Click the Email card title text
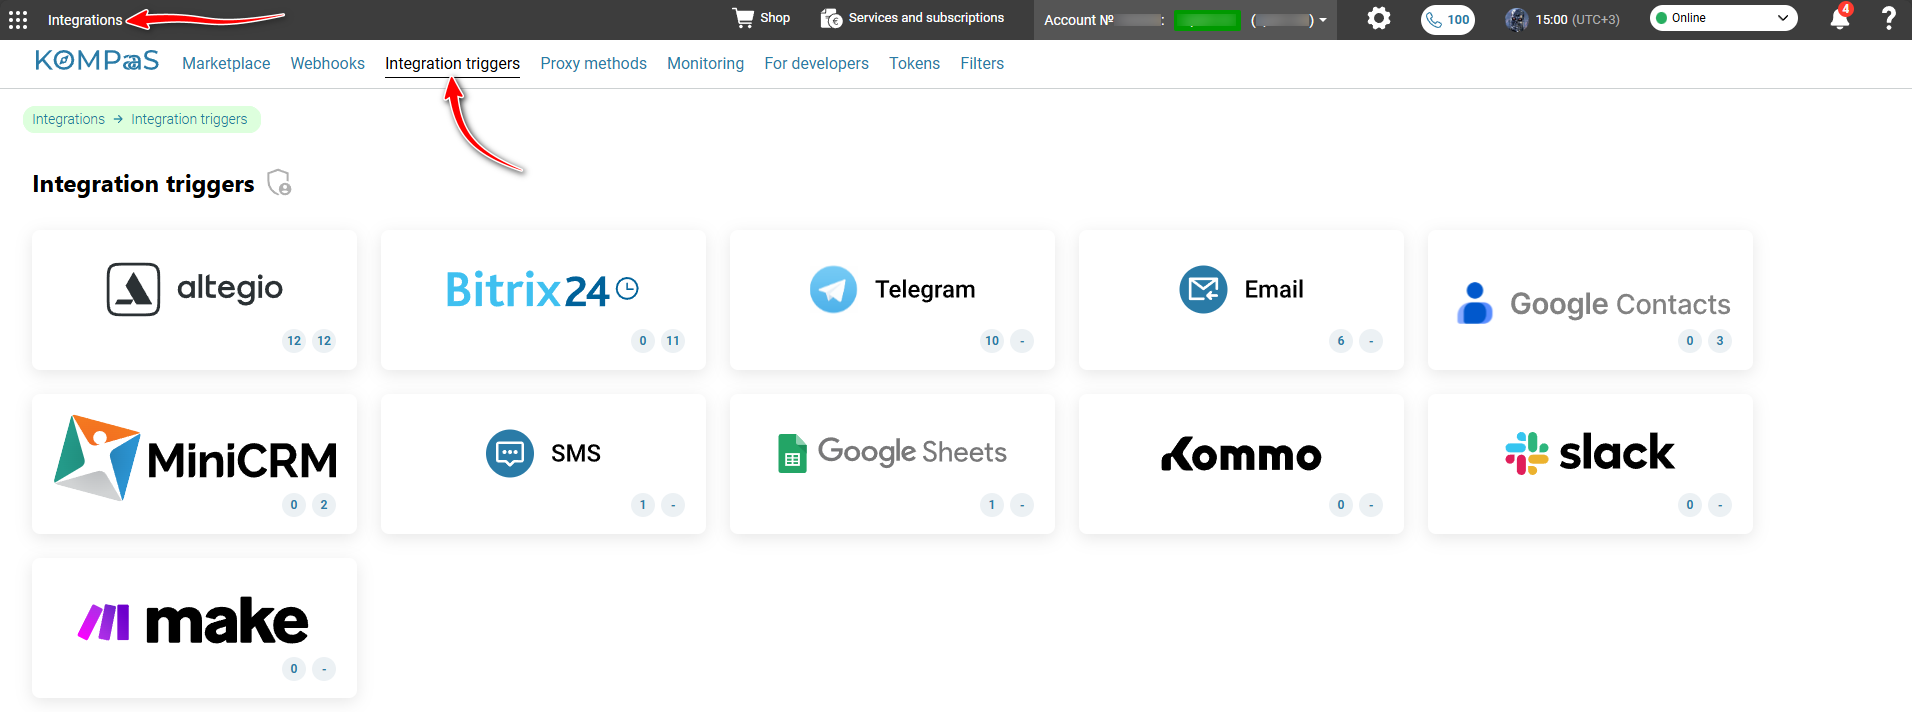The width and height of the screenshot is (1912, 712). 1274,289
